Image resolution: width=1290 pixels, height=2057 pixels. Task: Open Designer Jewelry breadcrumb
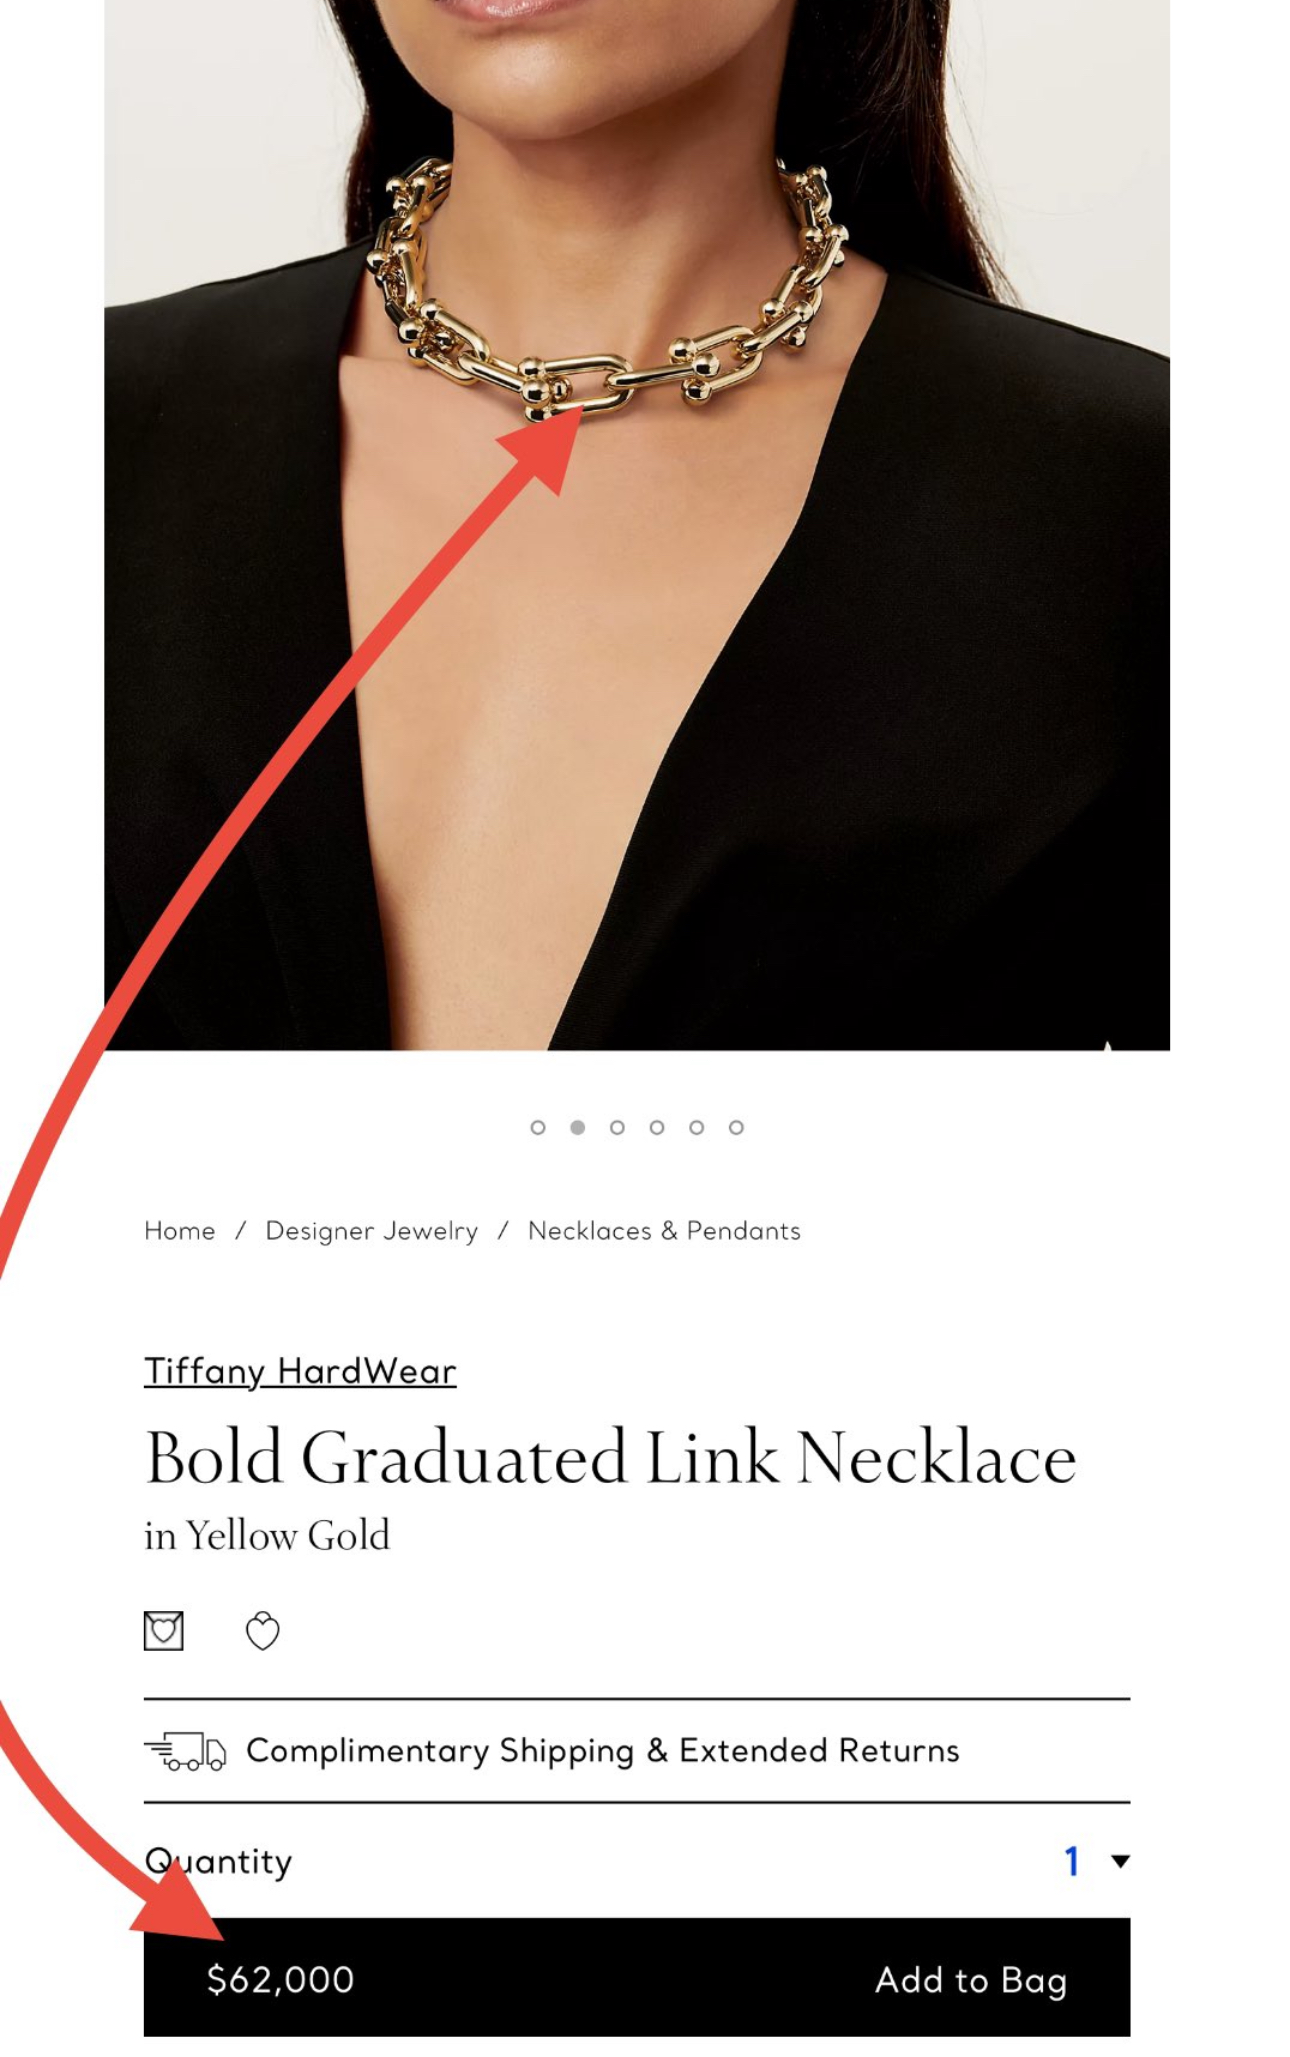(x=372, y=1231)
